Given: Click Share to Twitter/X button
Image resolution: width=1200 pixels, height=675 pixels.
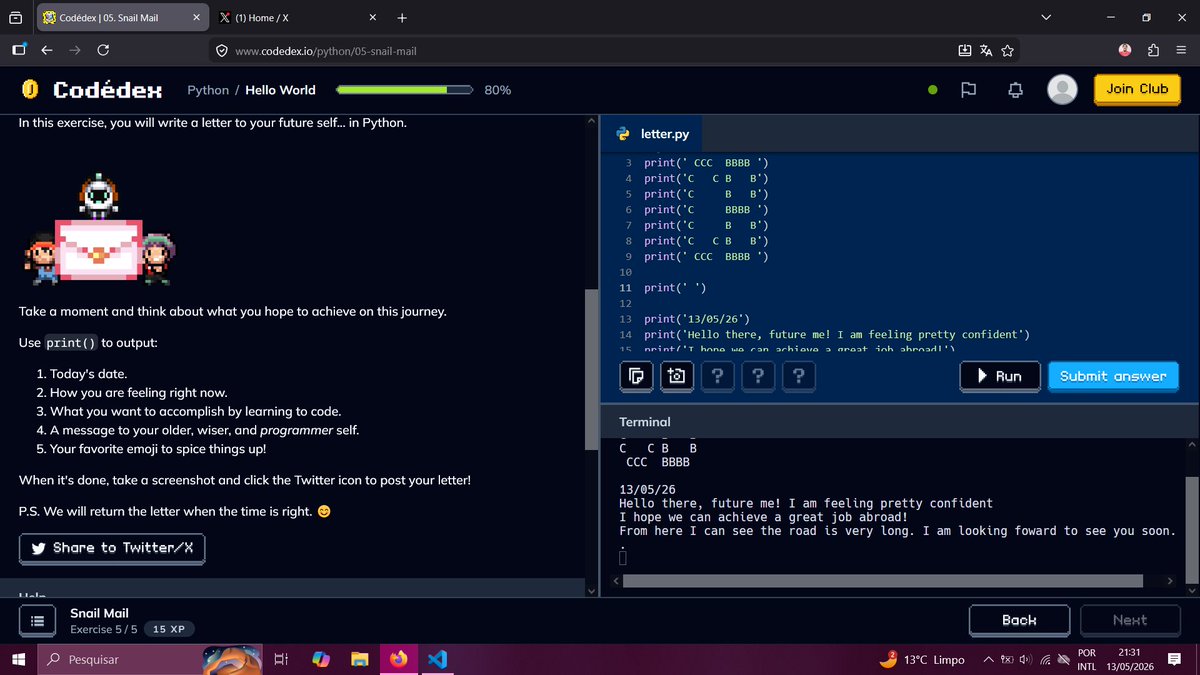Looking at the screenshot, I should (112, 548).
